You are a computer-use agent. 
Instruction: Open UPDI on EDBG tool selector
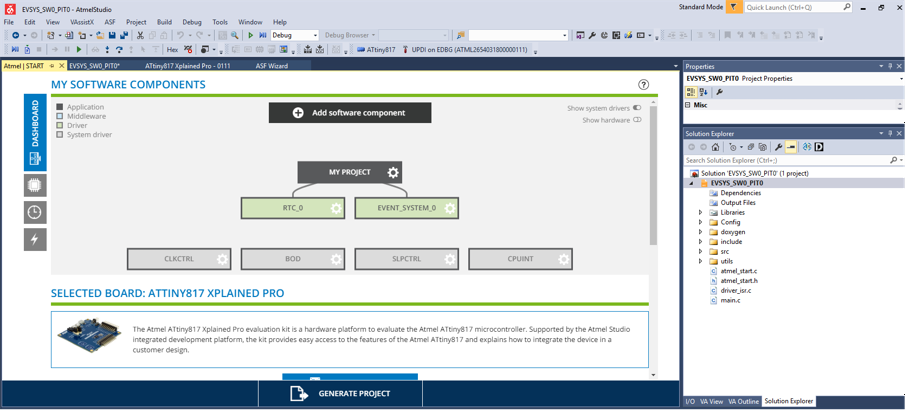465,50
